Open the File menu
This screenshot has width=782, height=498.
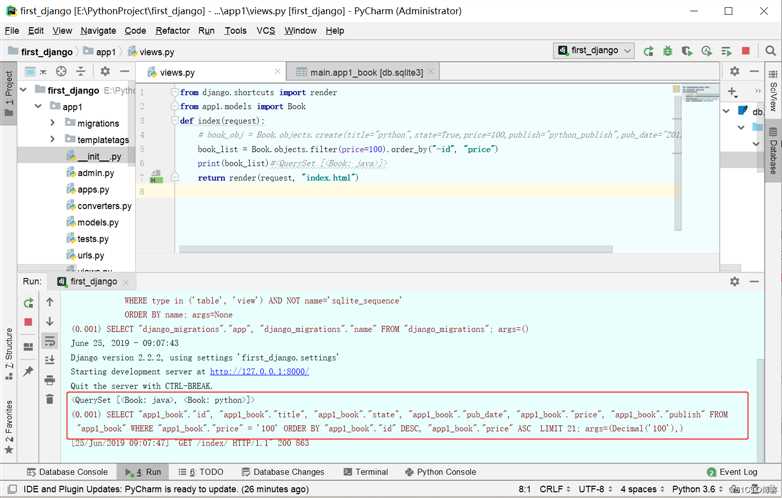pos(12,30)
